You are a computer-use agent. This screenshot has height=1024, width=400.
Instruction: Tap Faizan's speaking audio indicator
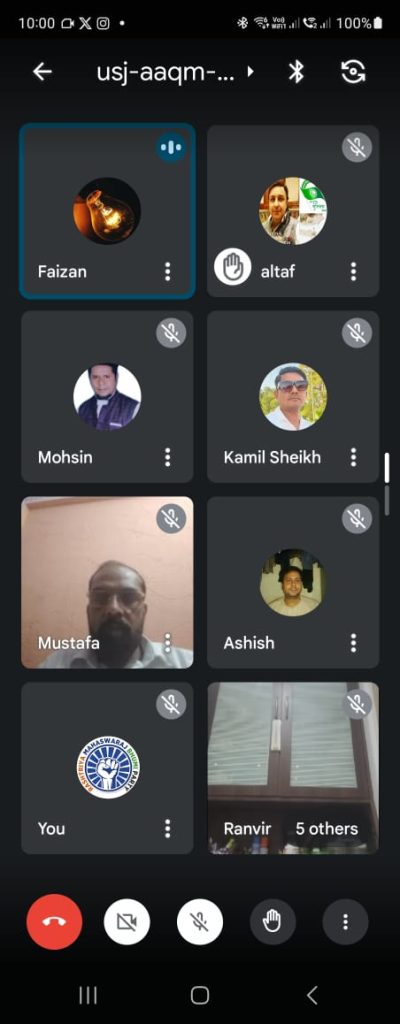(x=171, y=148)
